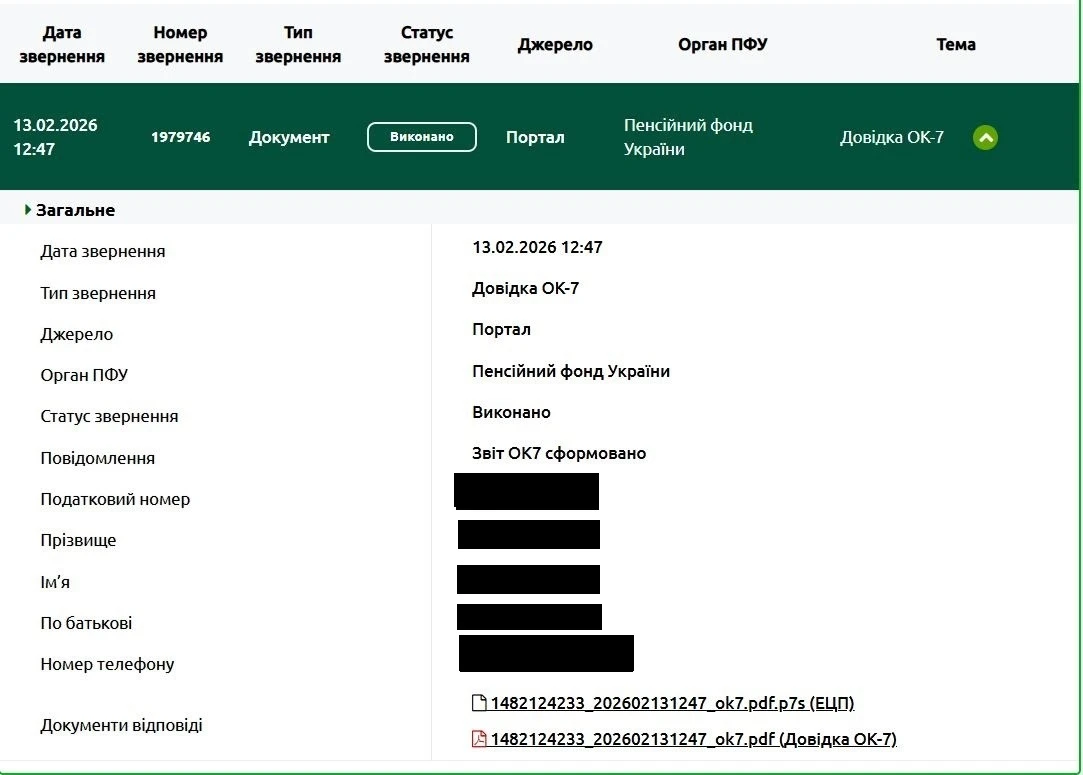Click the 13.02.2026 date in green row

click(x=55, y=126)
